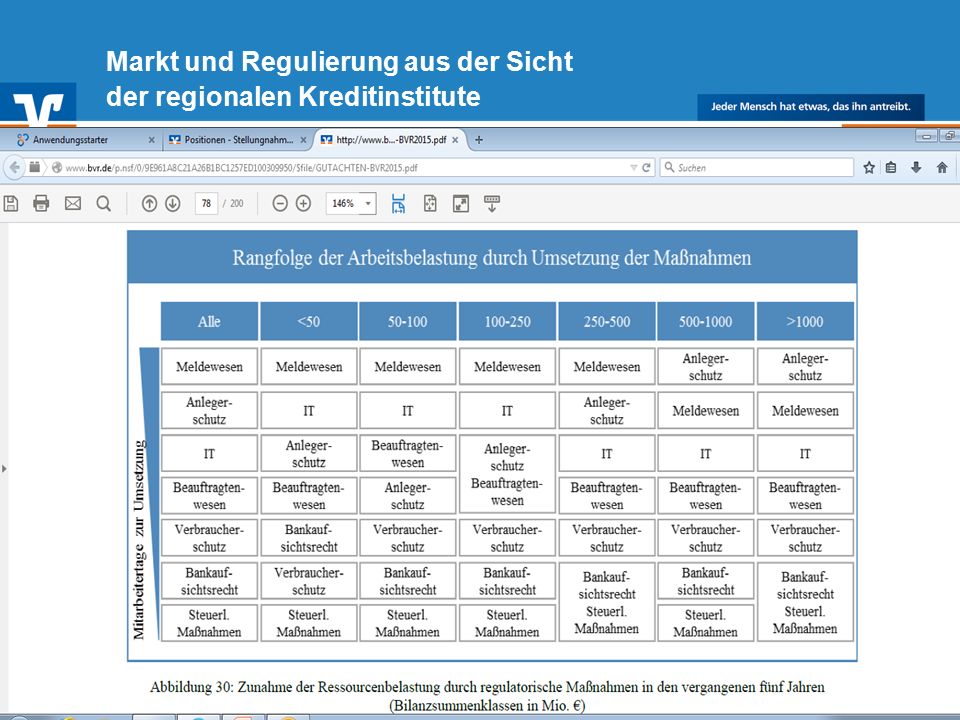This screenshot has height=720, width=960.
Task: Click the page number field showing 78
Action: pos(206,203)
